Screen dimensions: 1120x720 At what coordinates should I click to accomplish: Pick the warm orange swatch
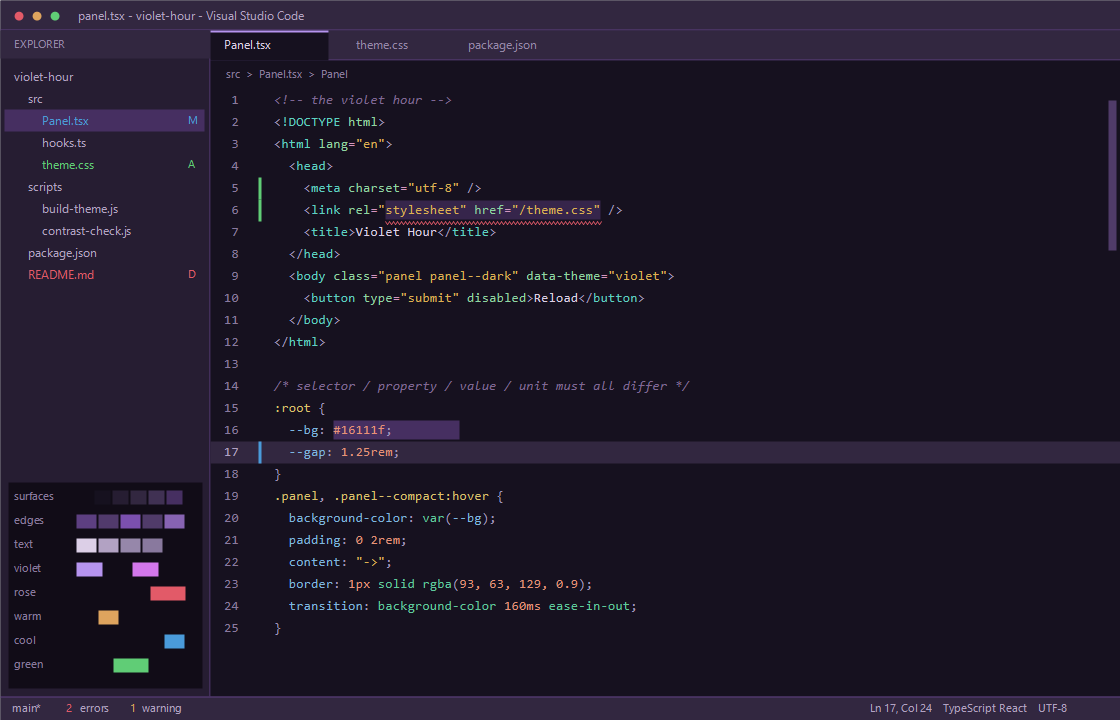tap(109, 617)
